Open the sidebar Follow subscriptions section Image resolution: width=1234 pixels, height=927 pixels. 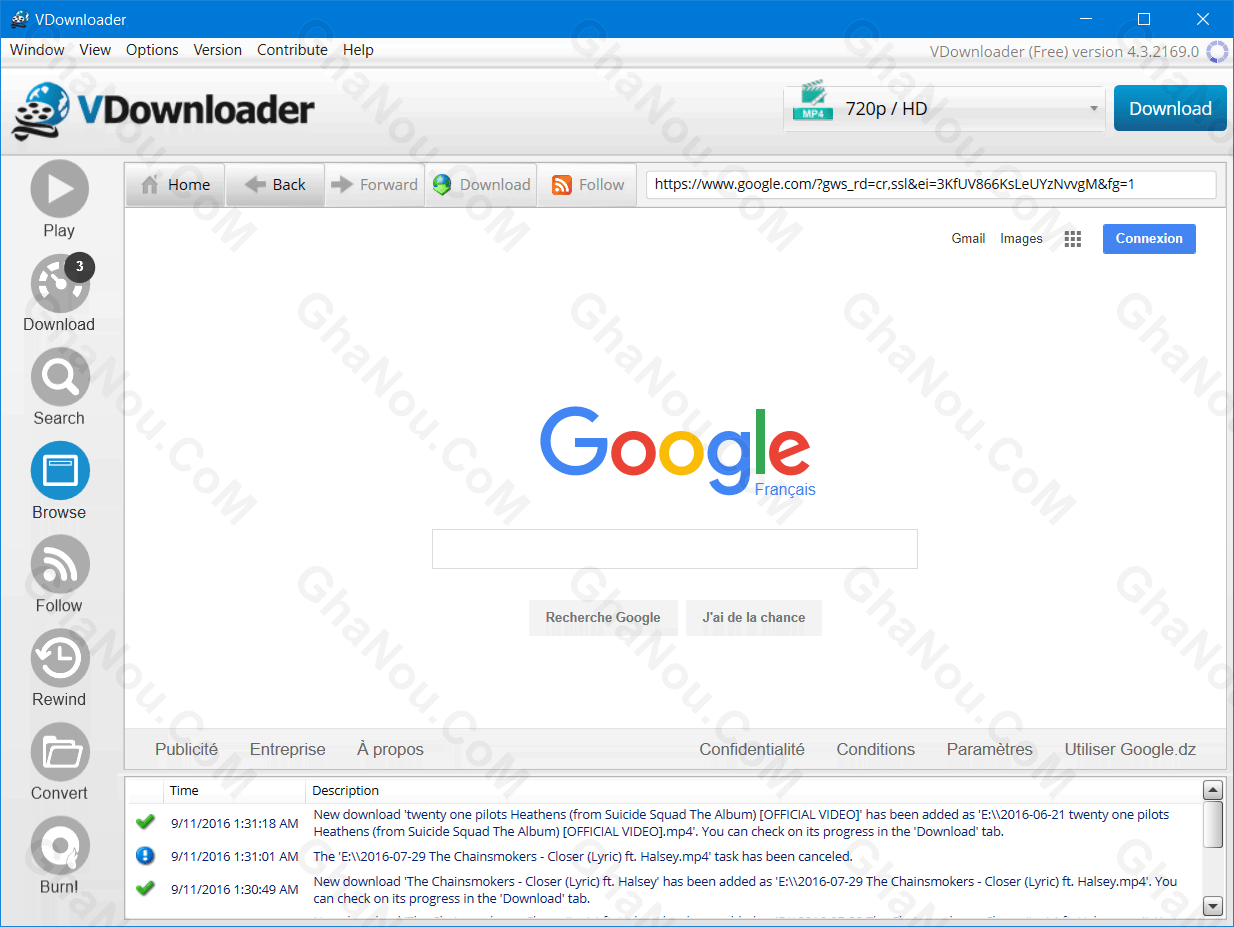coord(60,575)
